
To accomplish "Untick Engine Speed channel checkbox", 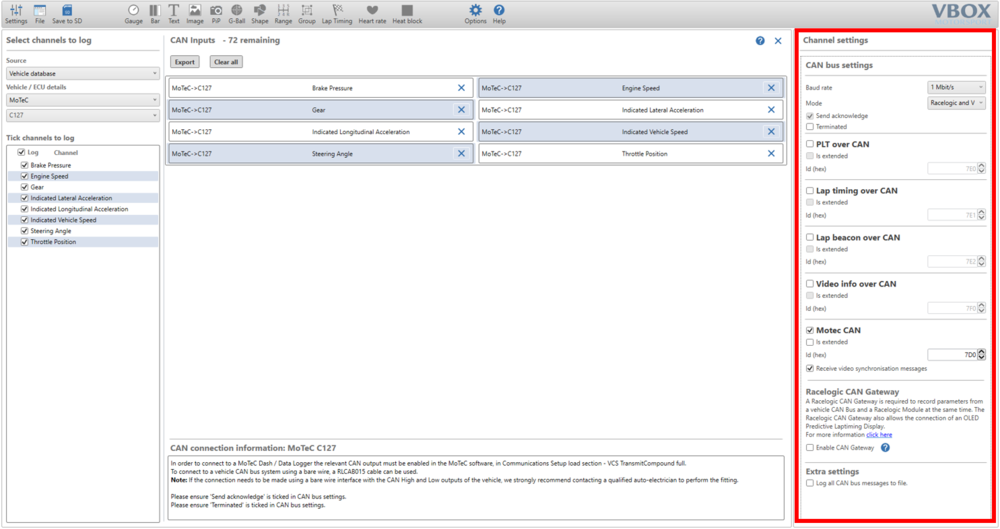I will [24, 176].
